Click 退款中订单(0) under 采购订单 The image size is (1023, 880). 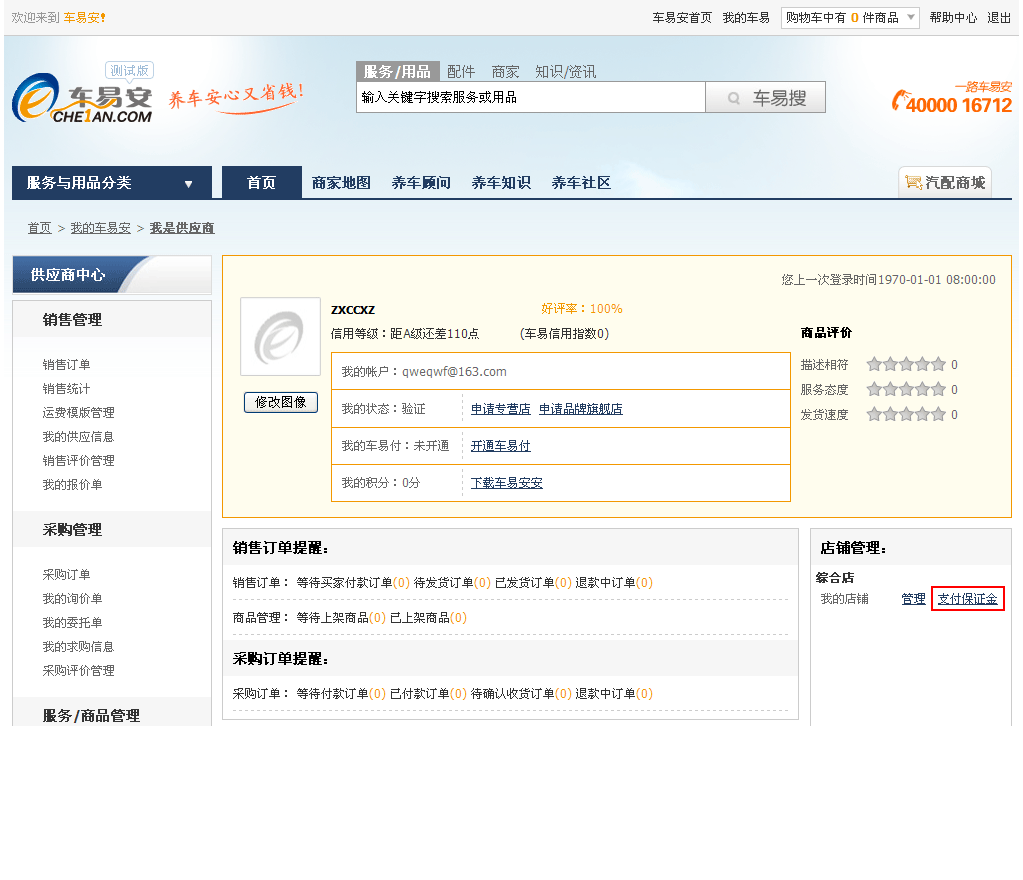tap(614, 694)
